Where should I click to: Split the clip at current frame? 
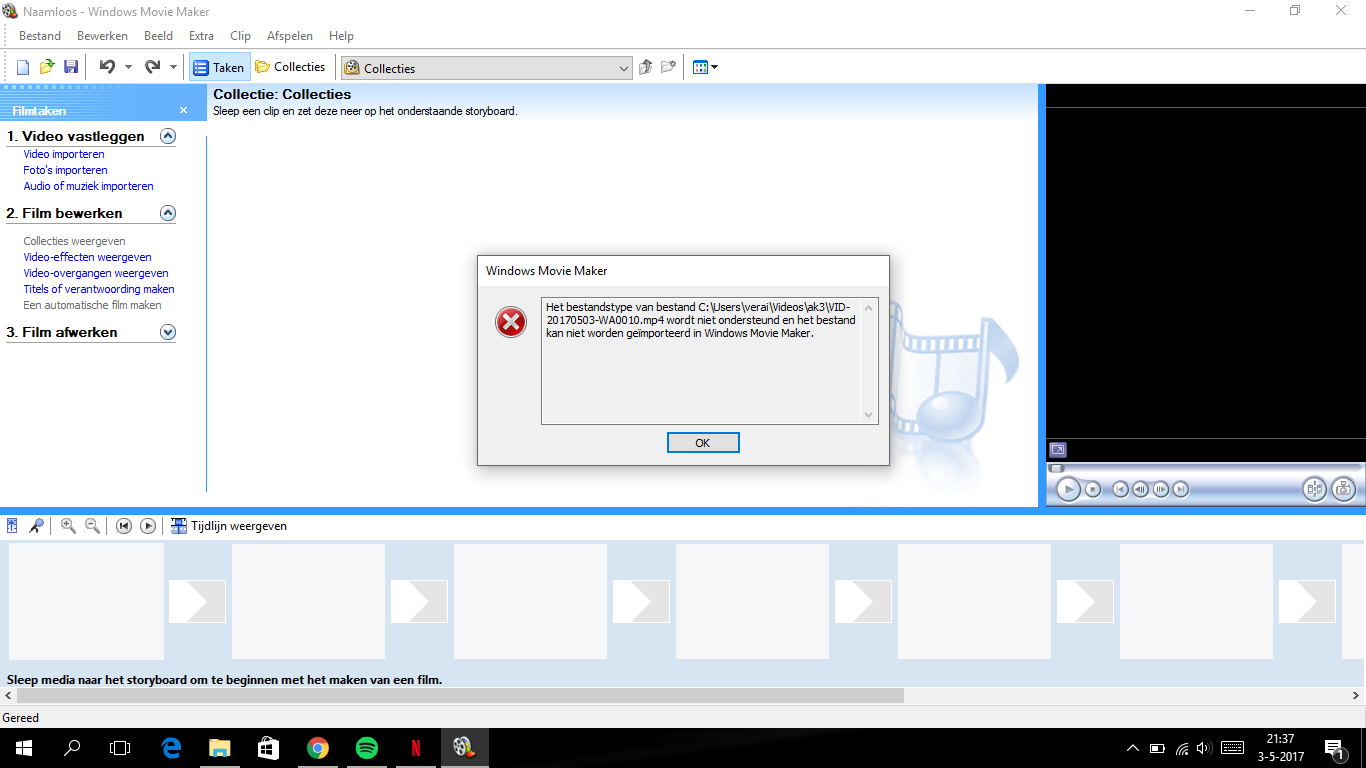(1314, 489)
